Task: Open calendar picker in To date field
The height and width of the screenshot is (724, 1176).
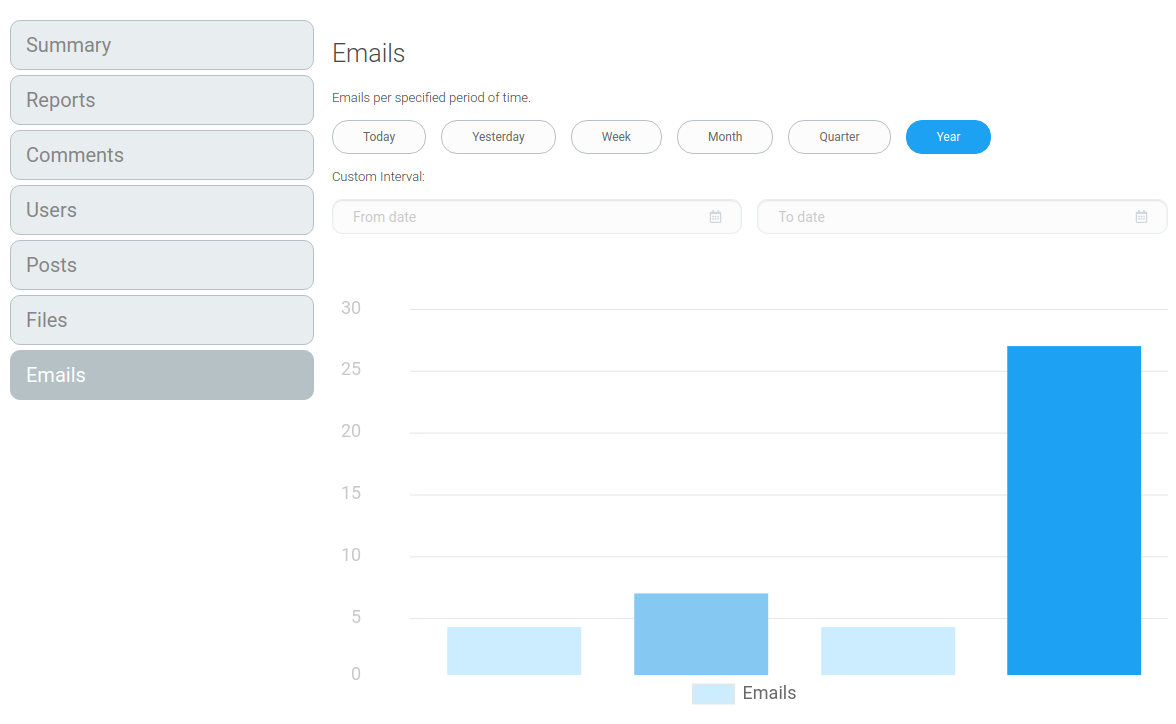Action: click(1142, 217)
